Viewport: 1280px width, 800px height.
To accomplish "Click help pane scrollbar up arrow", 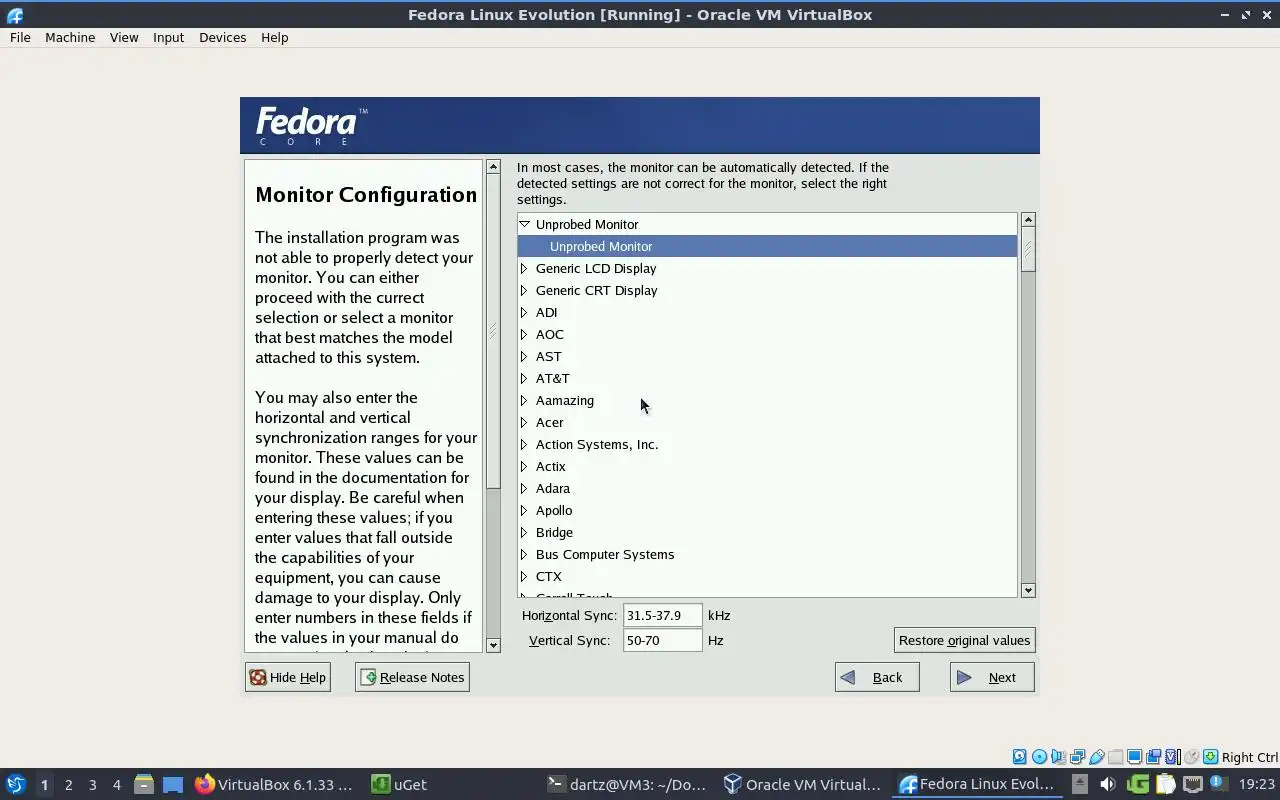I will (x=493, y=167).
